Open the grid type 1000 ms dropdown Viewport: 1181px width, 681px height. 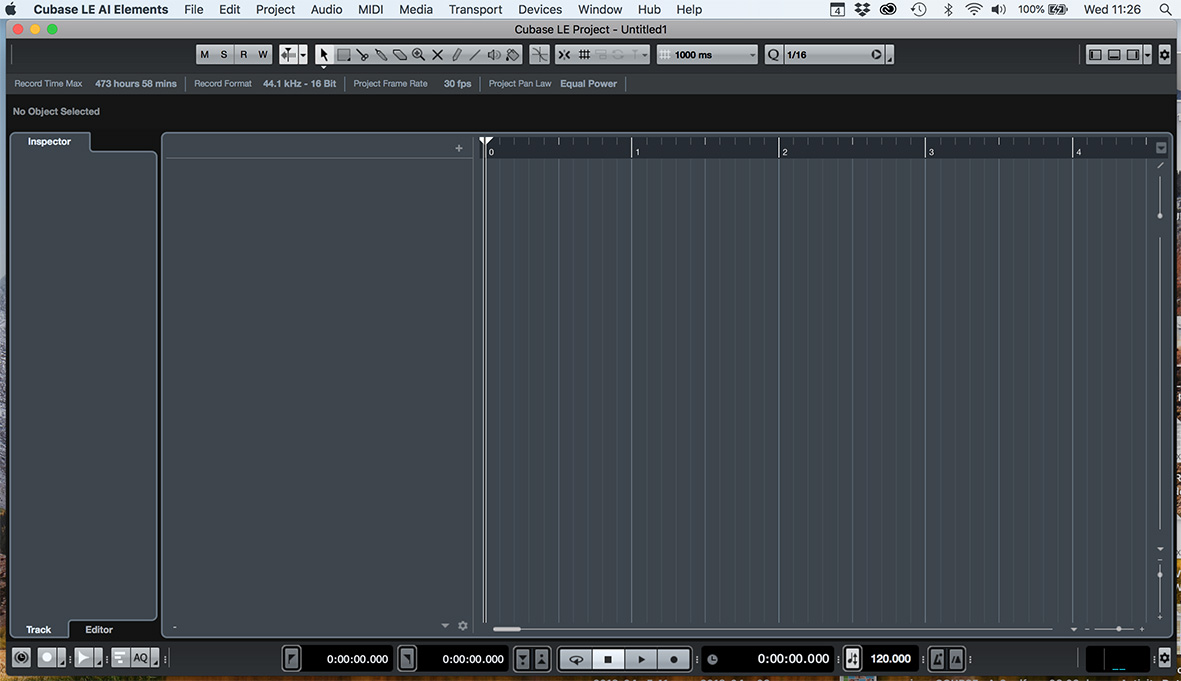(707, 54)
